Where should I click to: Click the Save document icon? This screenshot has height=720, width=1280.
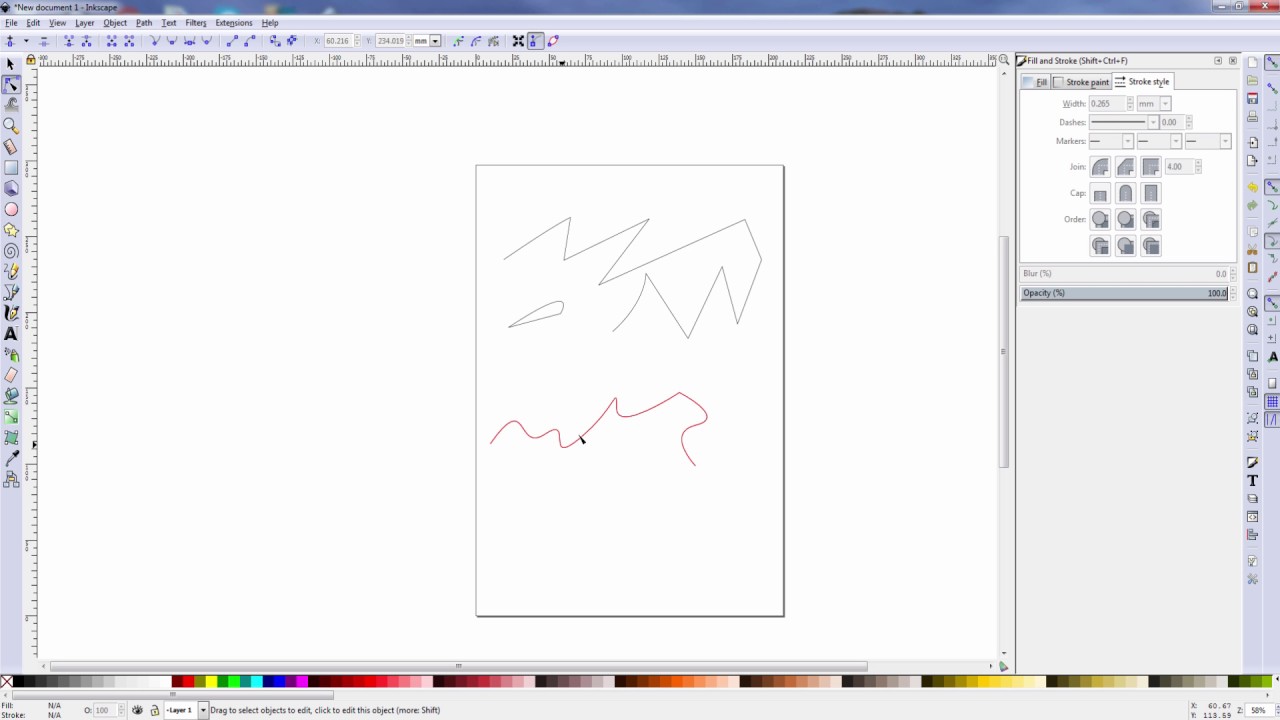(1253, 99)
